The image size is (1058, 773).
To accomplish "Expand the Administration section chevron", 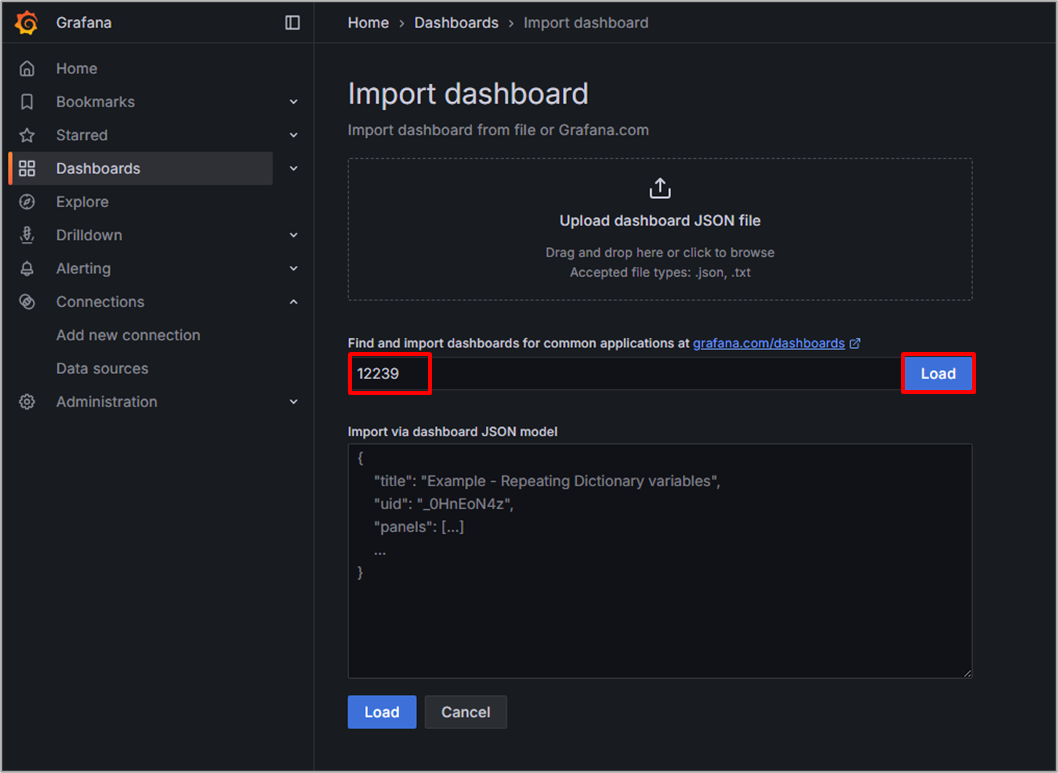I will (293, 402).
